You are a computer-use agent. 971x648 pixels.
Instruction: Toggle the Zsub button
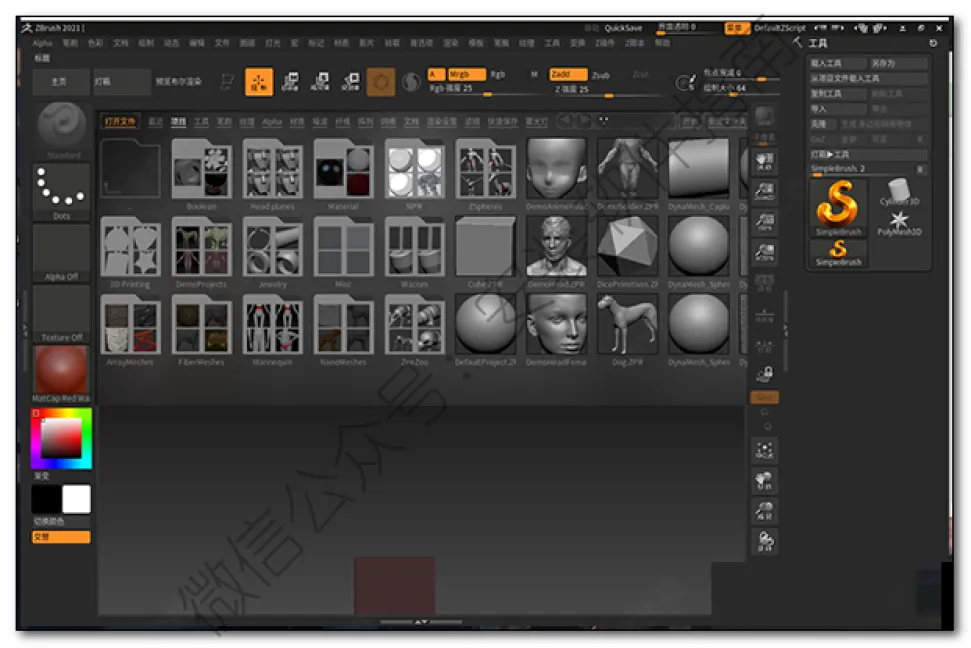tap(601, 75)
